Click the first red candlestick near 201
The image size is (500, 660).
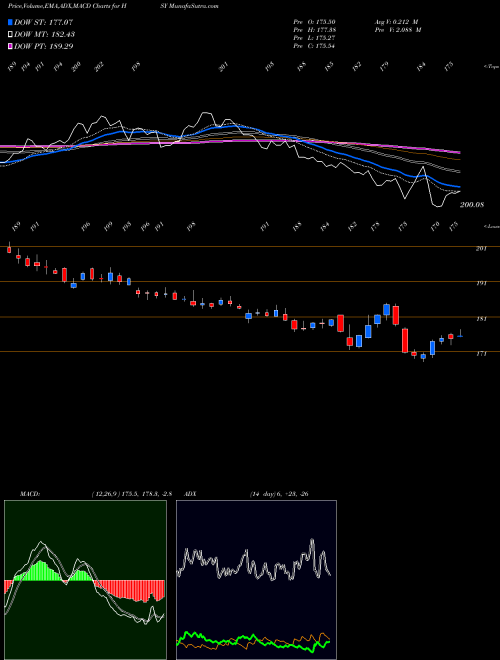click(x=9, y=249)
